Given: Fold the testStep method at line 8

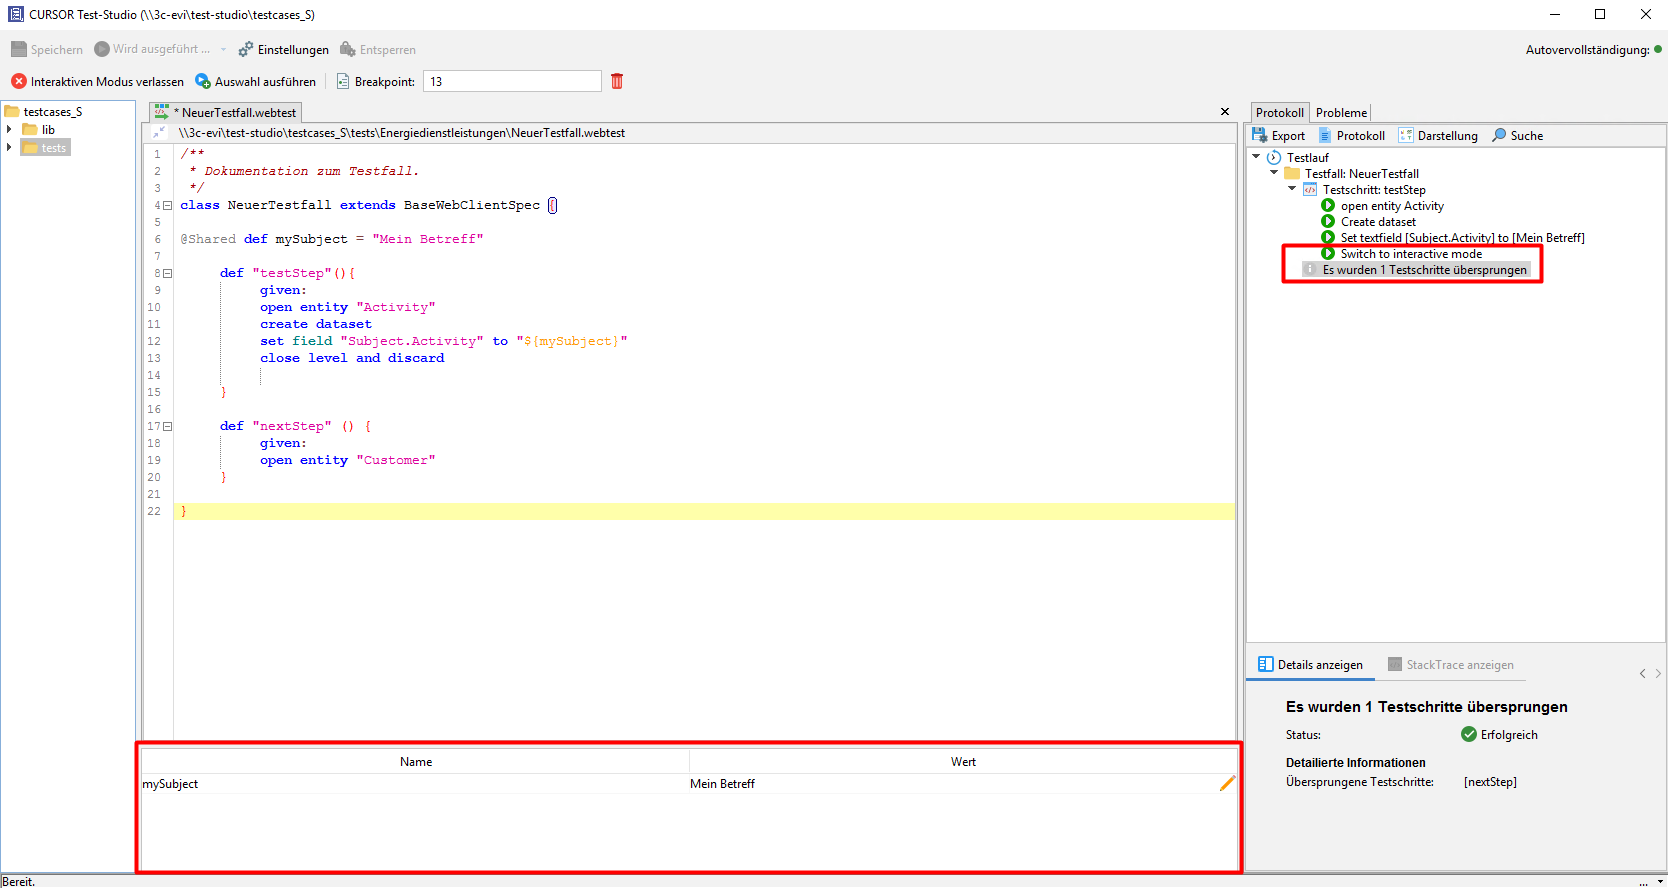Looking at the screenshot, I should [168, 273].
